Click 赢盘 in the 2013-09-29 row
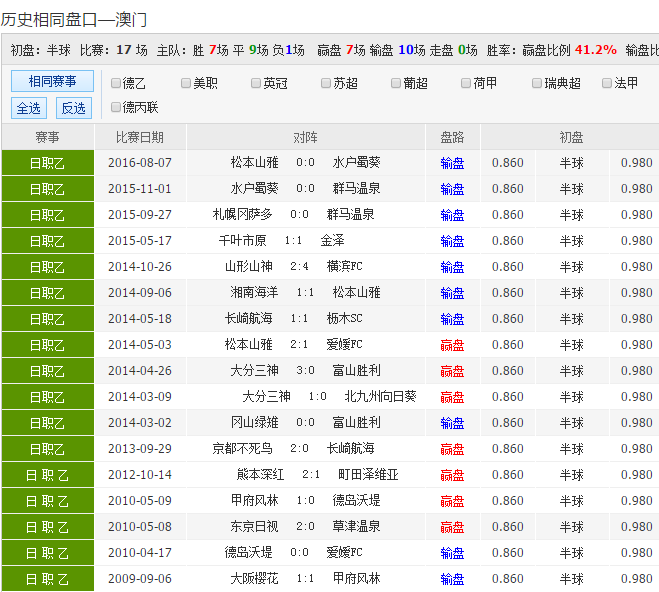 (x=452, y=449)
